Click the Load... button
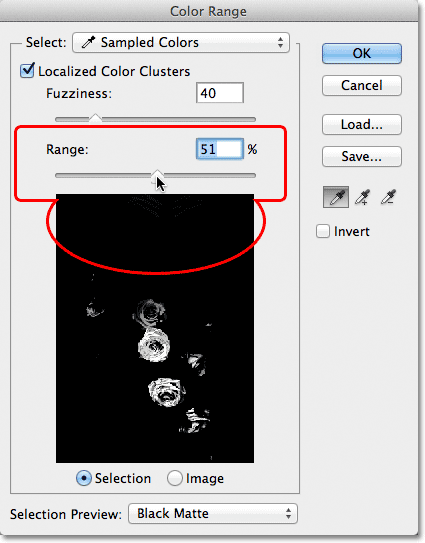Screen dimensions: 425x543 pyautogui.click(x=362, y=124)
